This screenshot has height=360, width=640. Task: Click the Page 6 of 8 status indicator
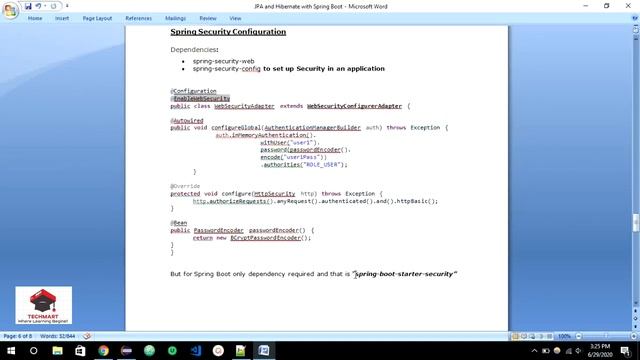coord(18,336)
